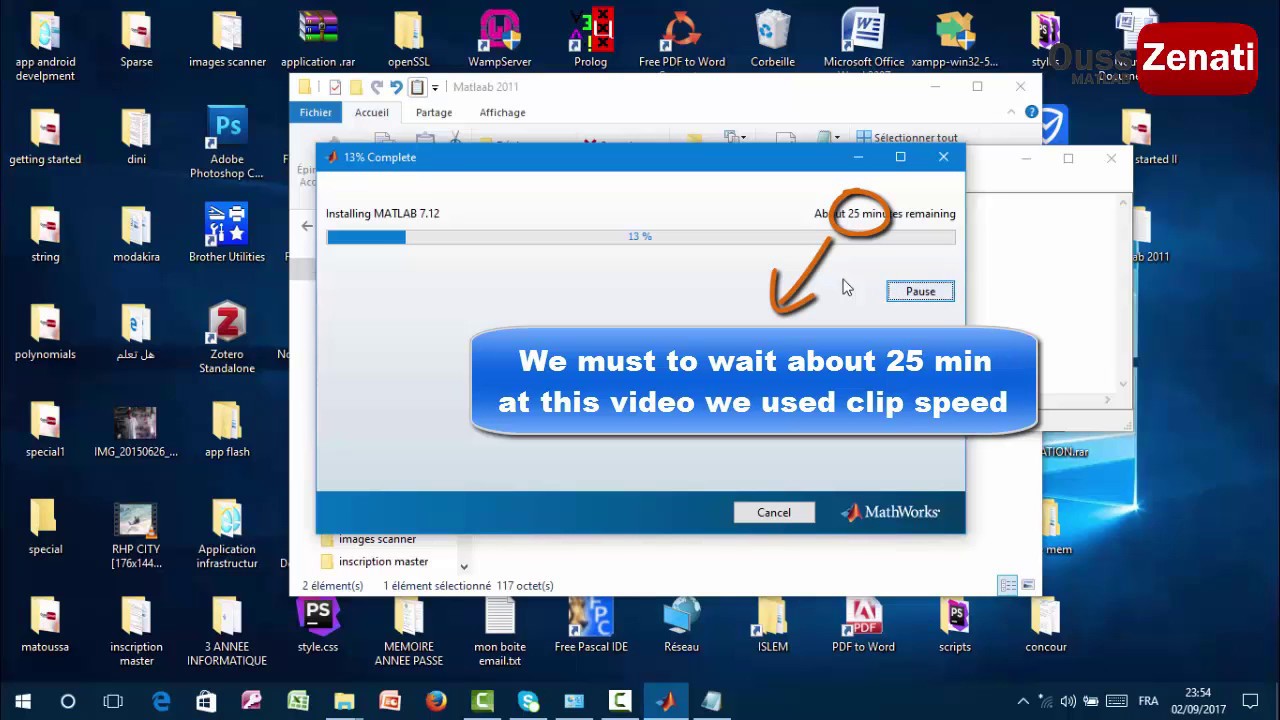Open Cortana search circle
Image resolution: width=1280 pixels, height=720 pixels.
68,701
